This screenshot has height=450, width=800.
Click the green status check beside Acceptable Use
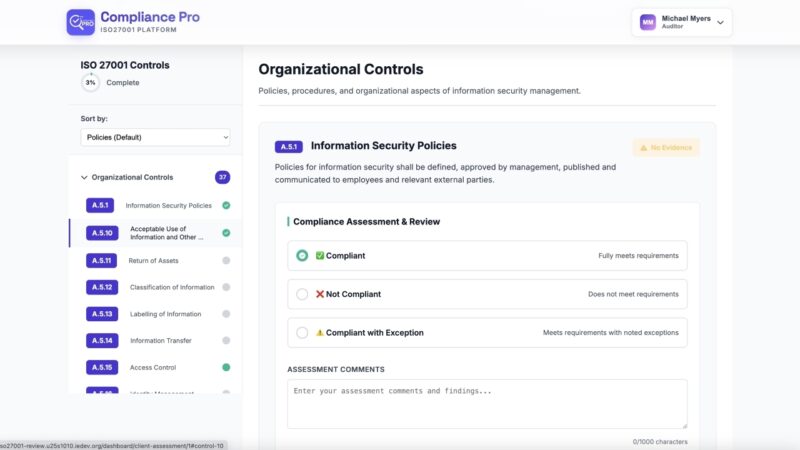click(226, 233)
